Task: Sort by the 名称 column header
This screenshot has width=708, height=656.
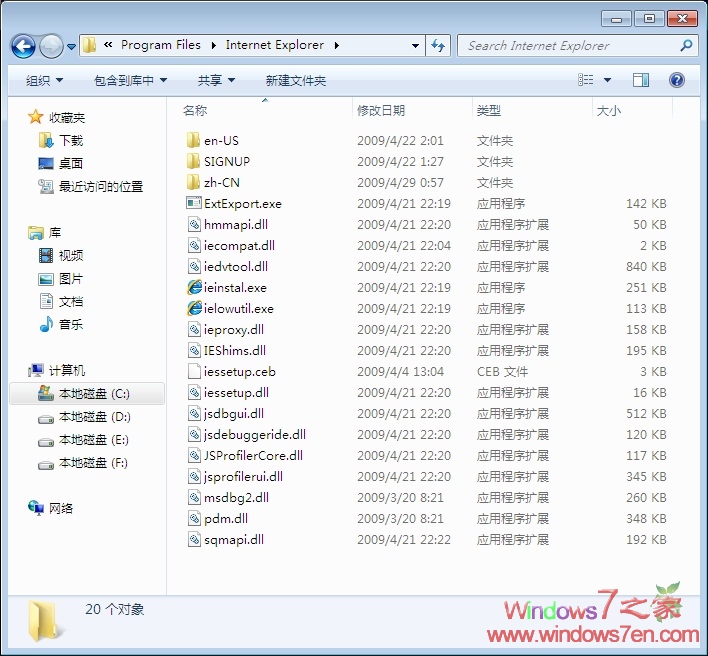Action: click(195, 110)
